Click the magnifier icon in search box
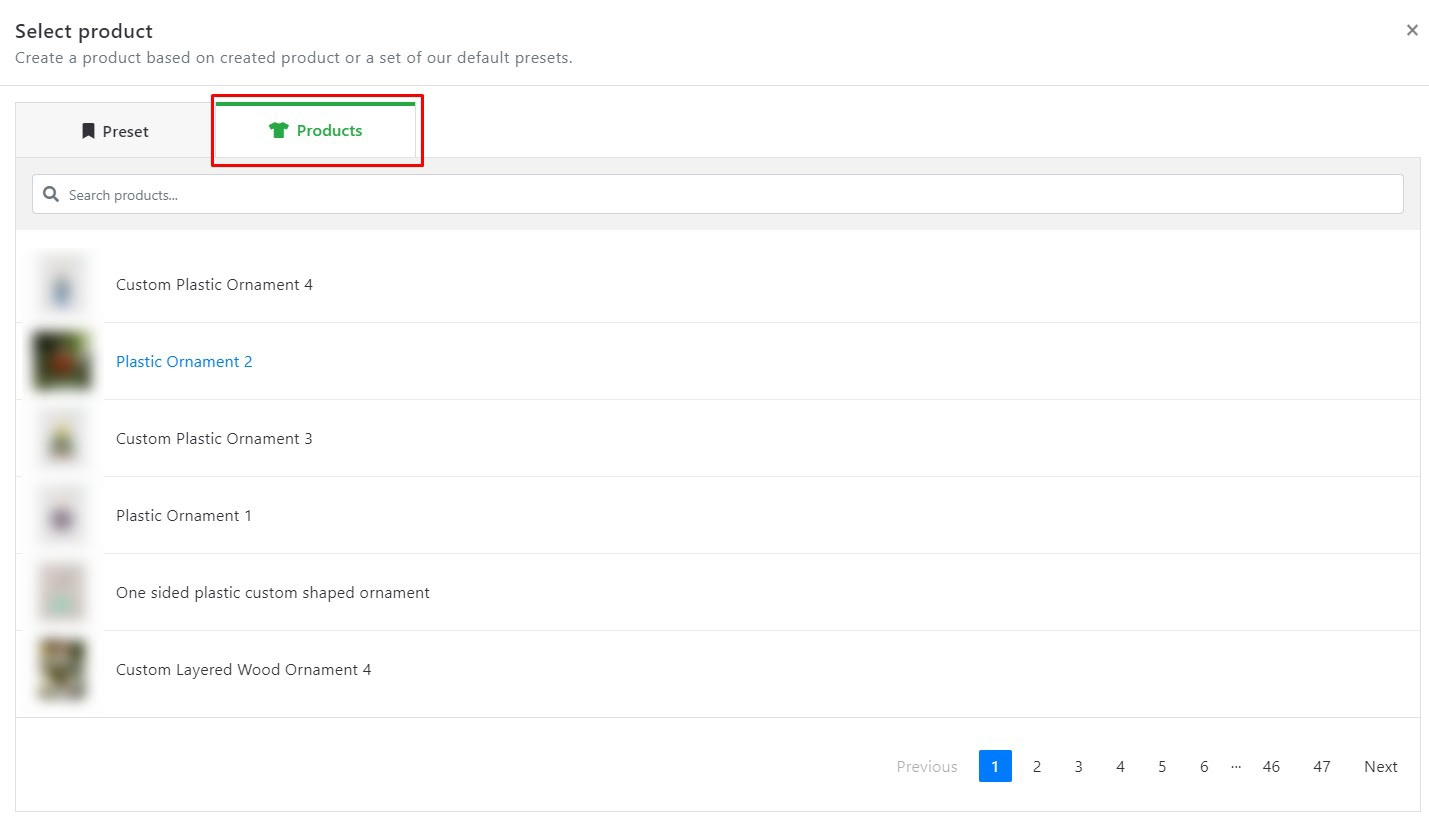 [51, 194]
